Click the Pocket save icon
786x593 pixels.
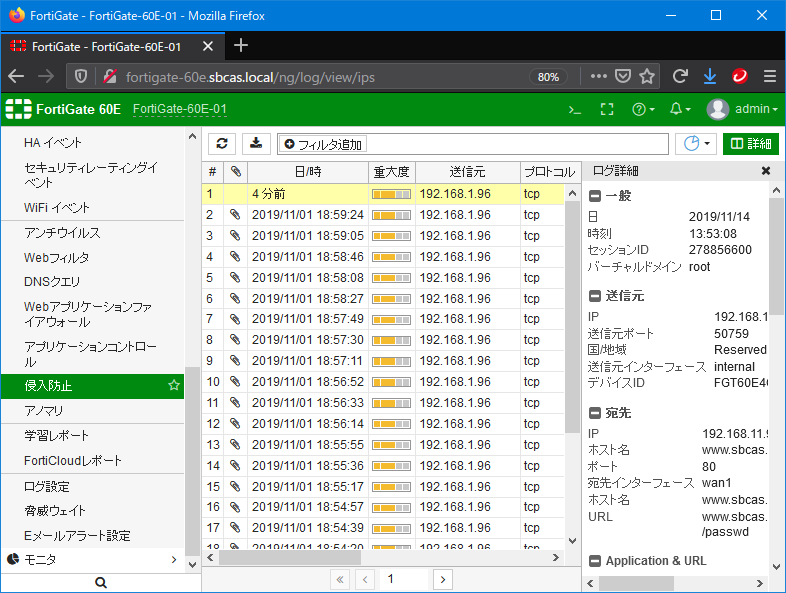pyautogui.click(x=623, y=77)
